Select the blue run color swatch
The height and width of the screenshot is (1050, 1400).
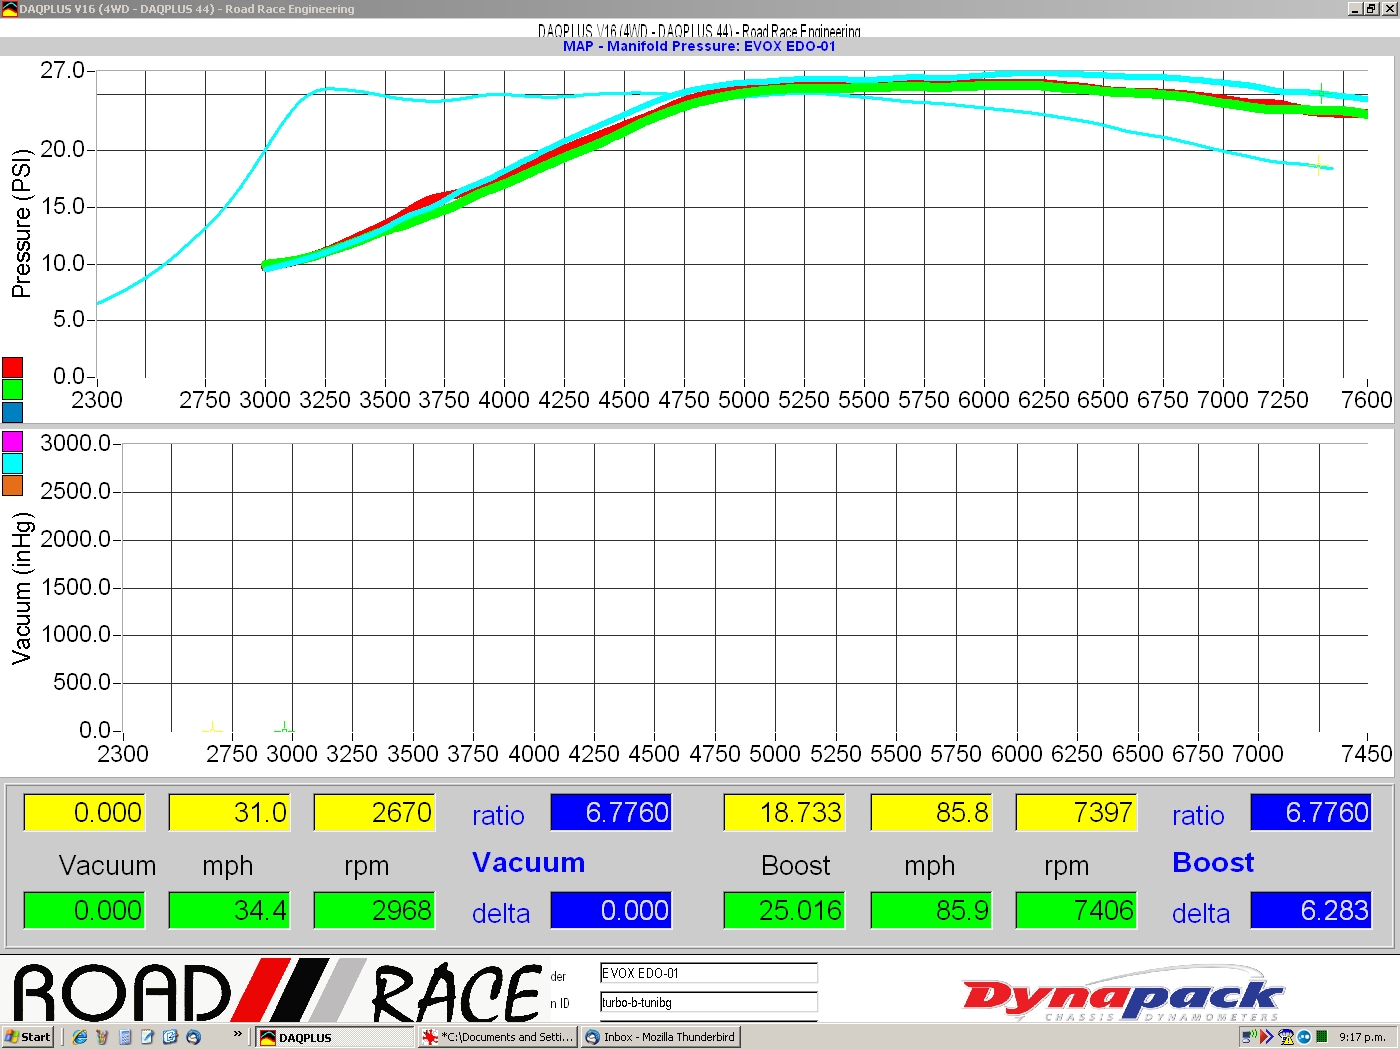12,411
